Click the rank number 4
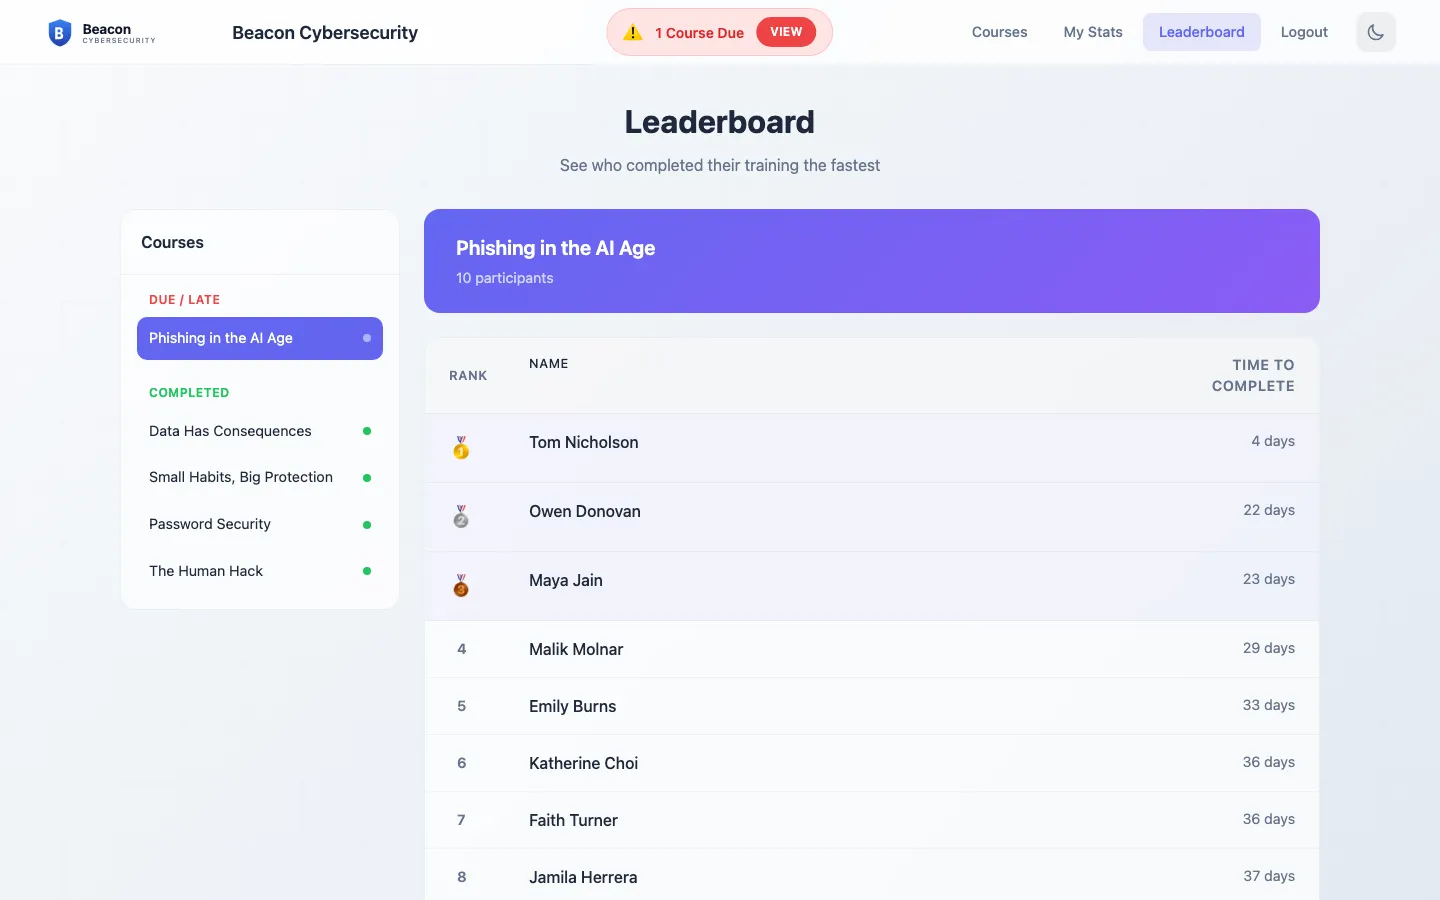 [x=462, y=649]
